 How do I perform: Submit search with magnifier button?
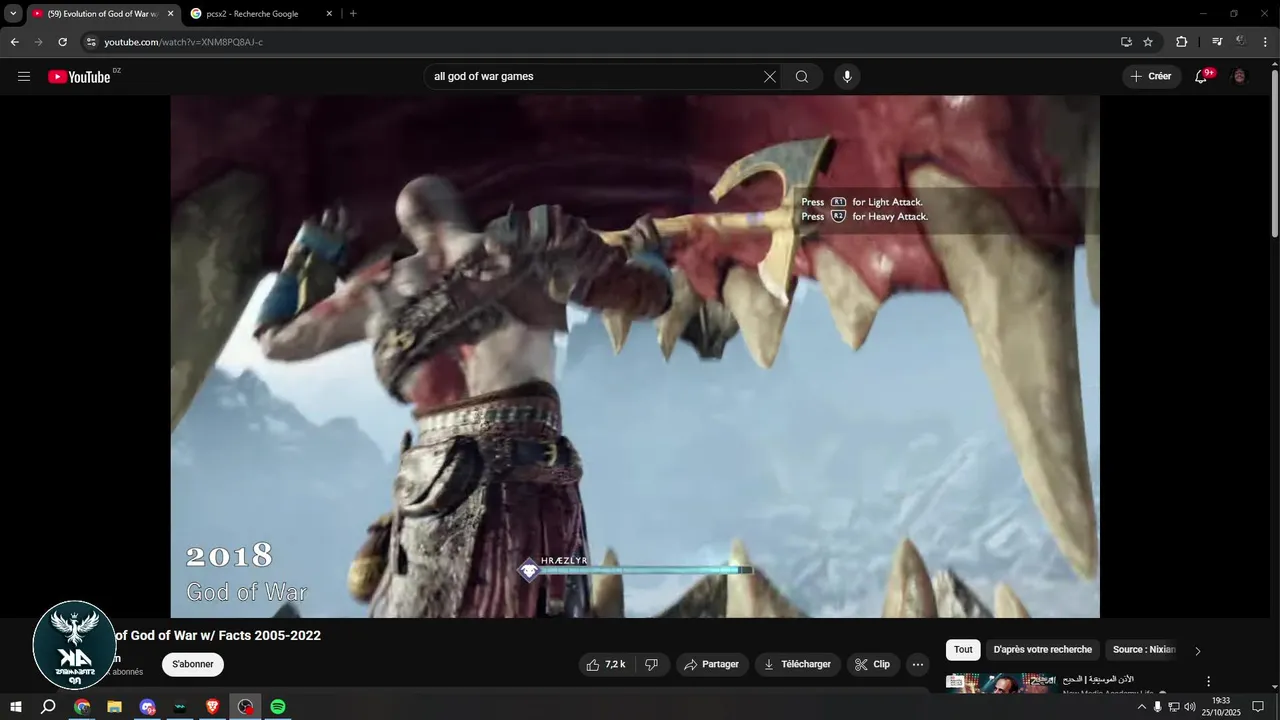[802, 77]
